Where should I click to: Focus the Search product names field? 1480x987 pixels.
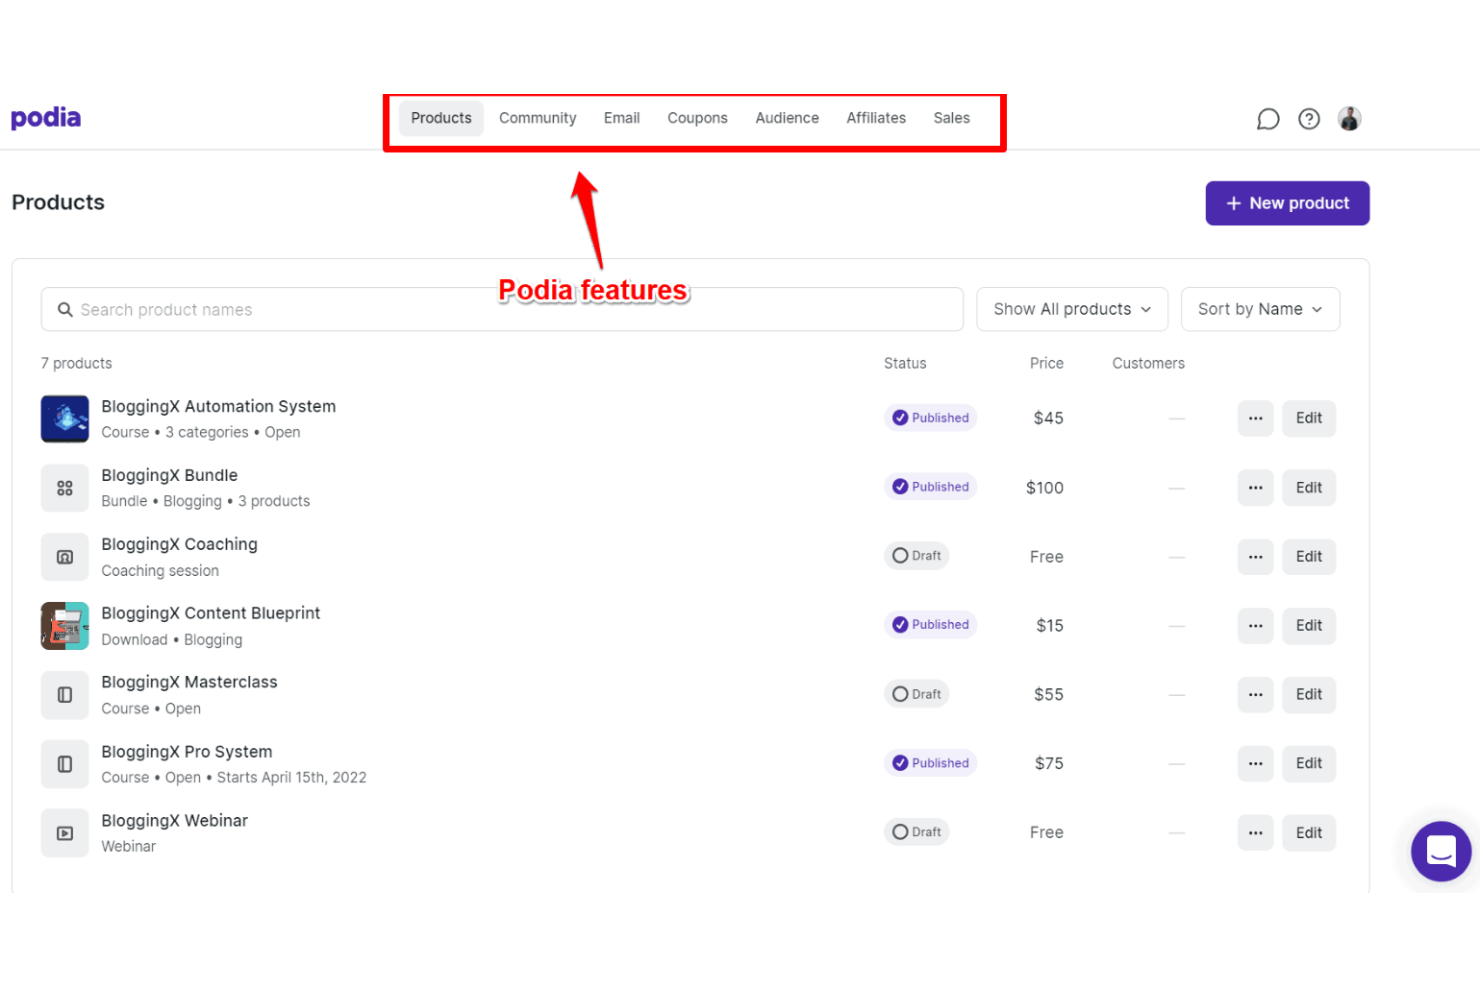pyautogui.click(x=502, y=310)
